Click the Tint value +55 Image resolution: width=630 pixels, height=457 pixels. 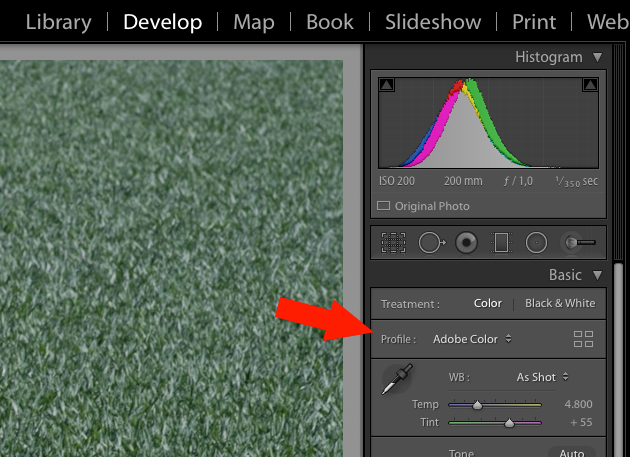tap(581, 422)
